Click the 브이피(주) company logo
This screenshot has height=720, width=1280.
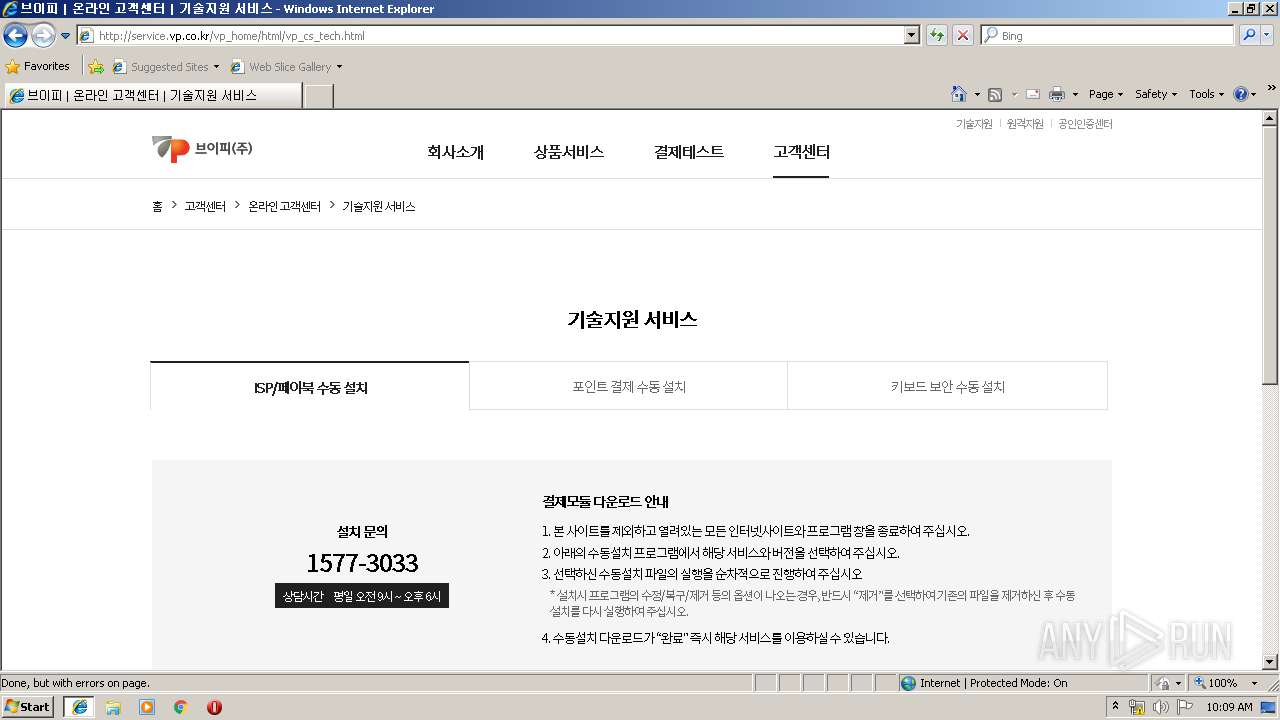click(x=202, y=149)
